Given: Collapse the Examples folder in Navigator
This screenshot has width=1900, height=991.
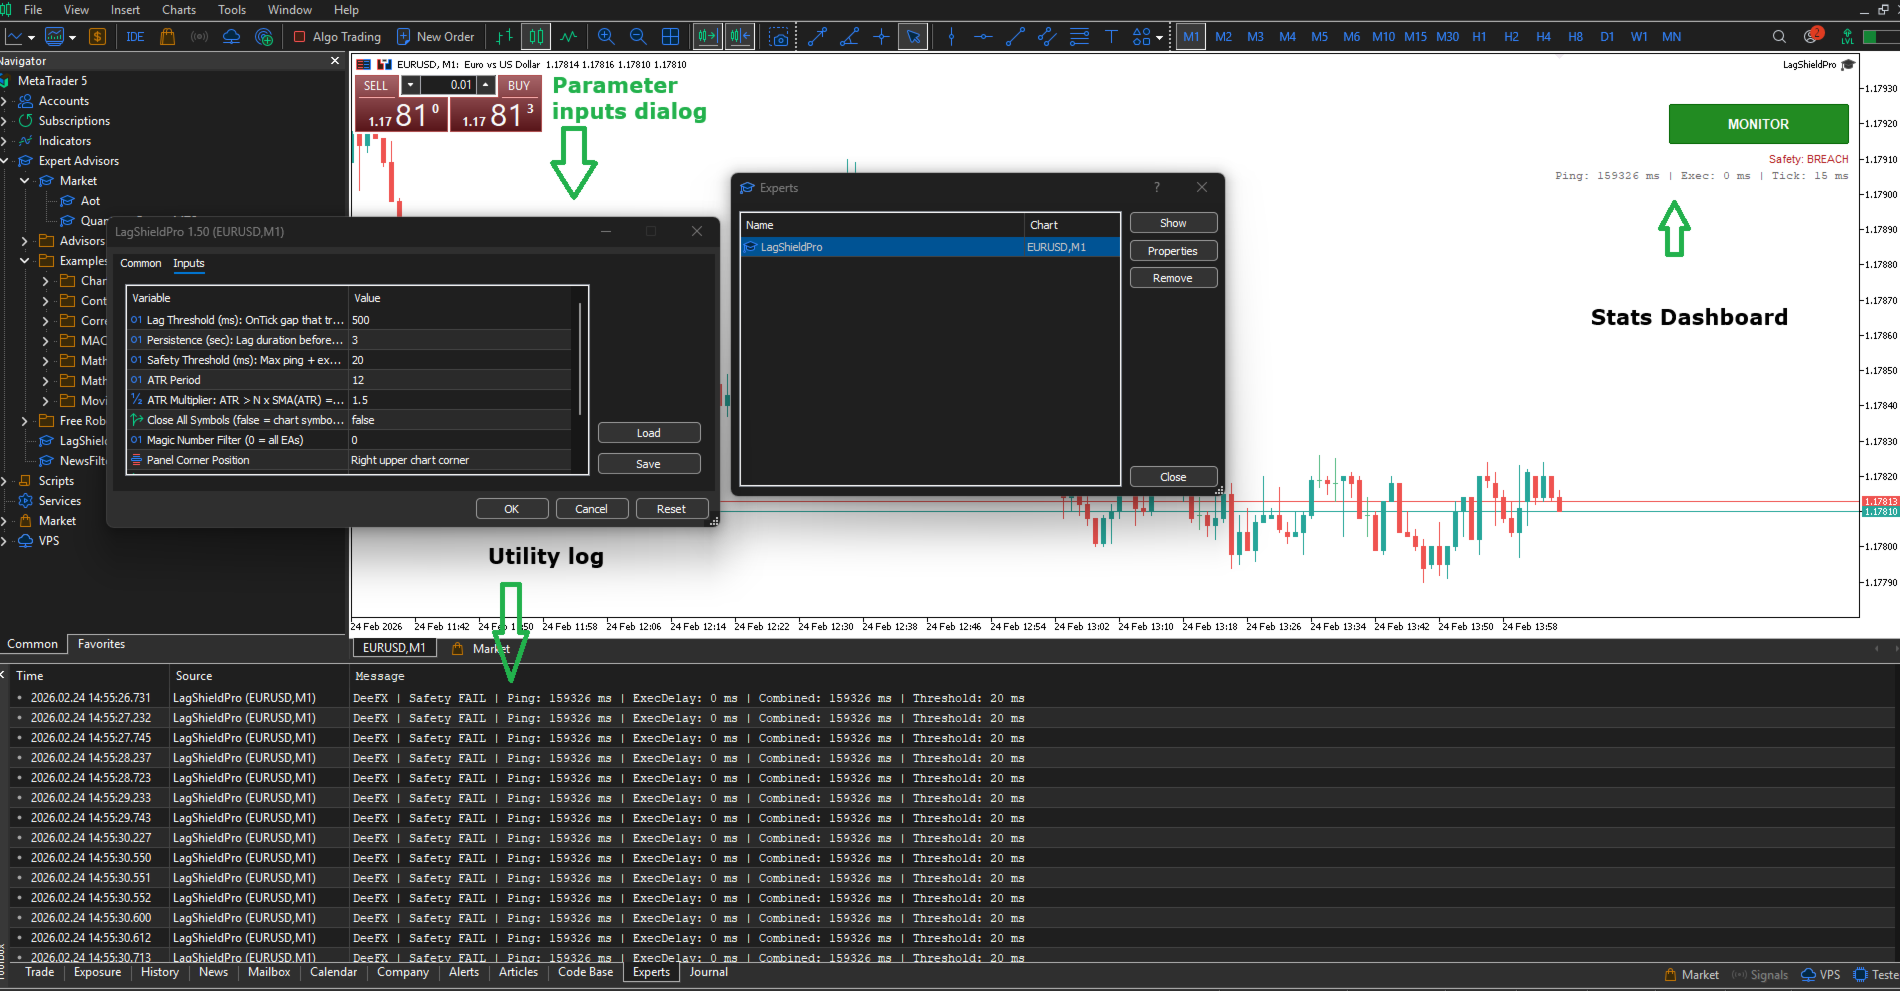Looking at the screenshot, I should (x=25, y=261).
